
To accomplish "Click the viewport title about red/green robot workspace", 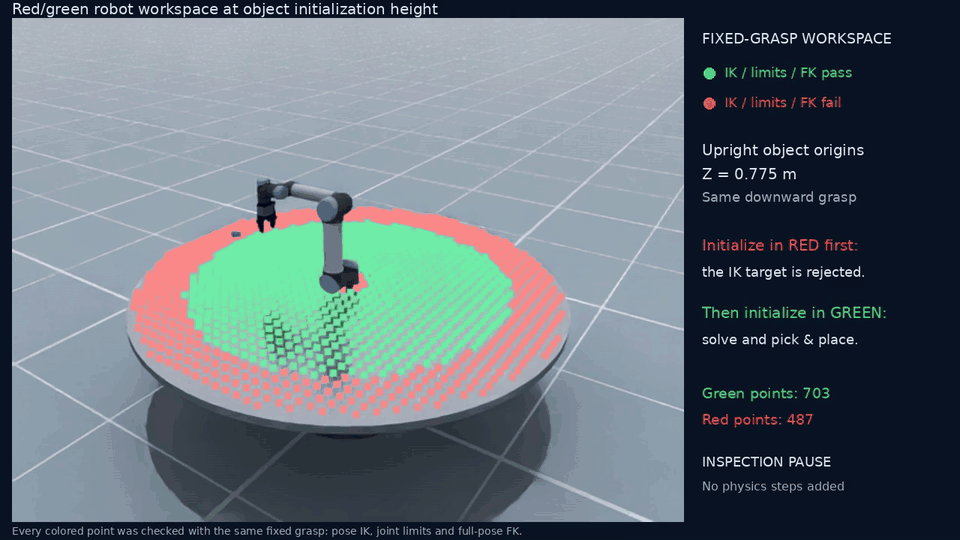I will pos(225,9).
